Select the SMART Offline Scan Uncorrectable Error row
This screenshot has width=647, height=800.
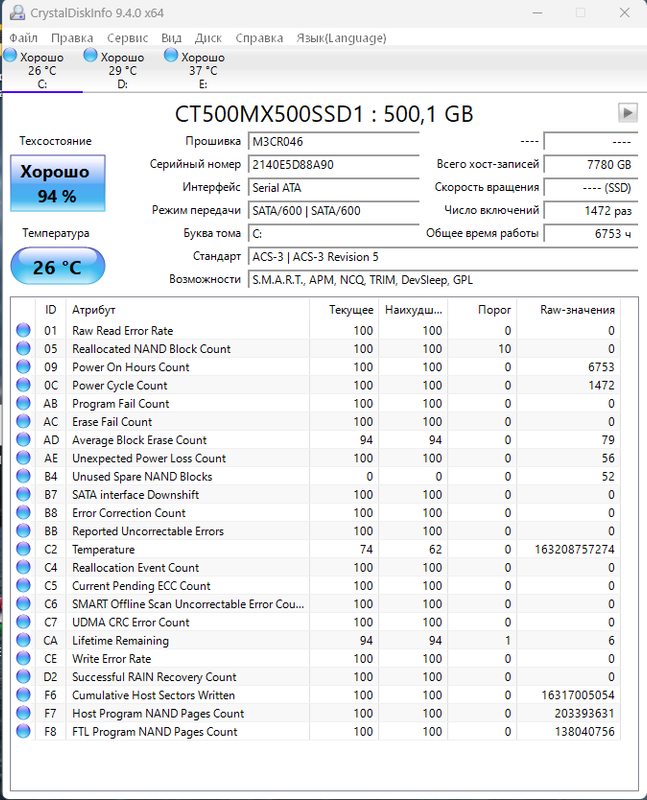pos(315,604)
